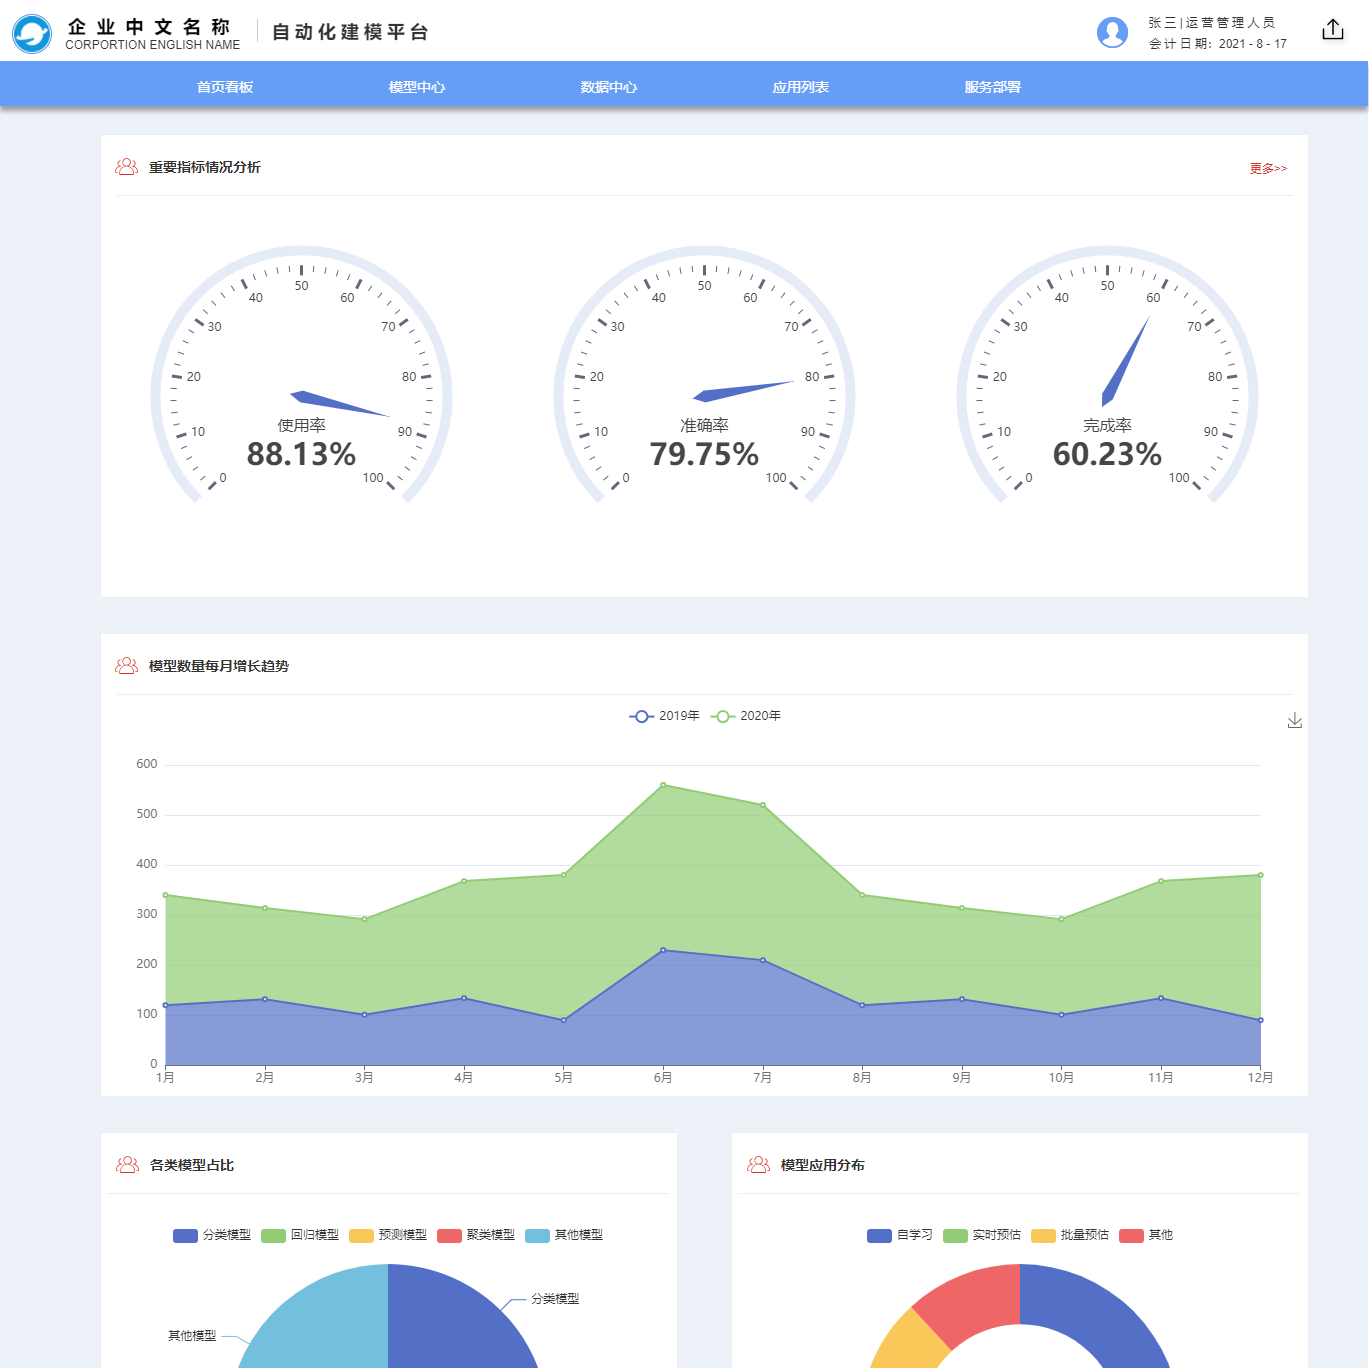Go to 数据中心 menu item
This screenshot has width=1369, height=1368.
[609, 87]
